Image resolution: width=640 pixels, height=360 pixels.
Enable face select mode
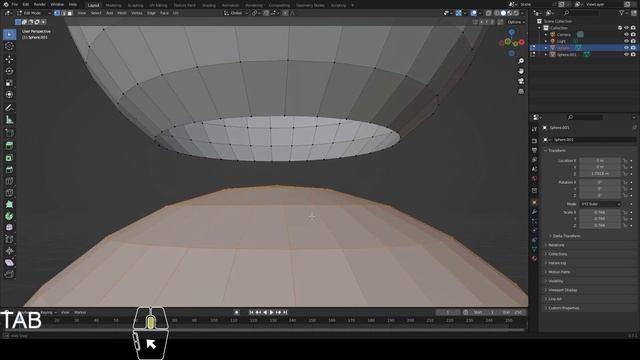point(70,13)
